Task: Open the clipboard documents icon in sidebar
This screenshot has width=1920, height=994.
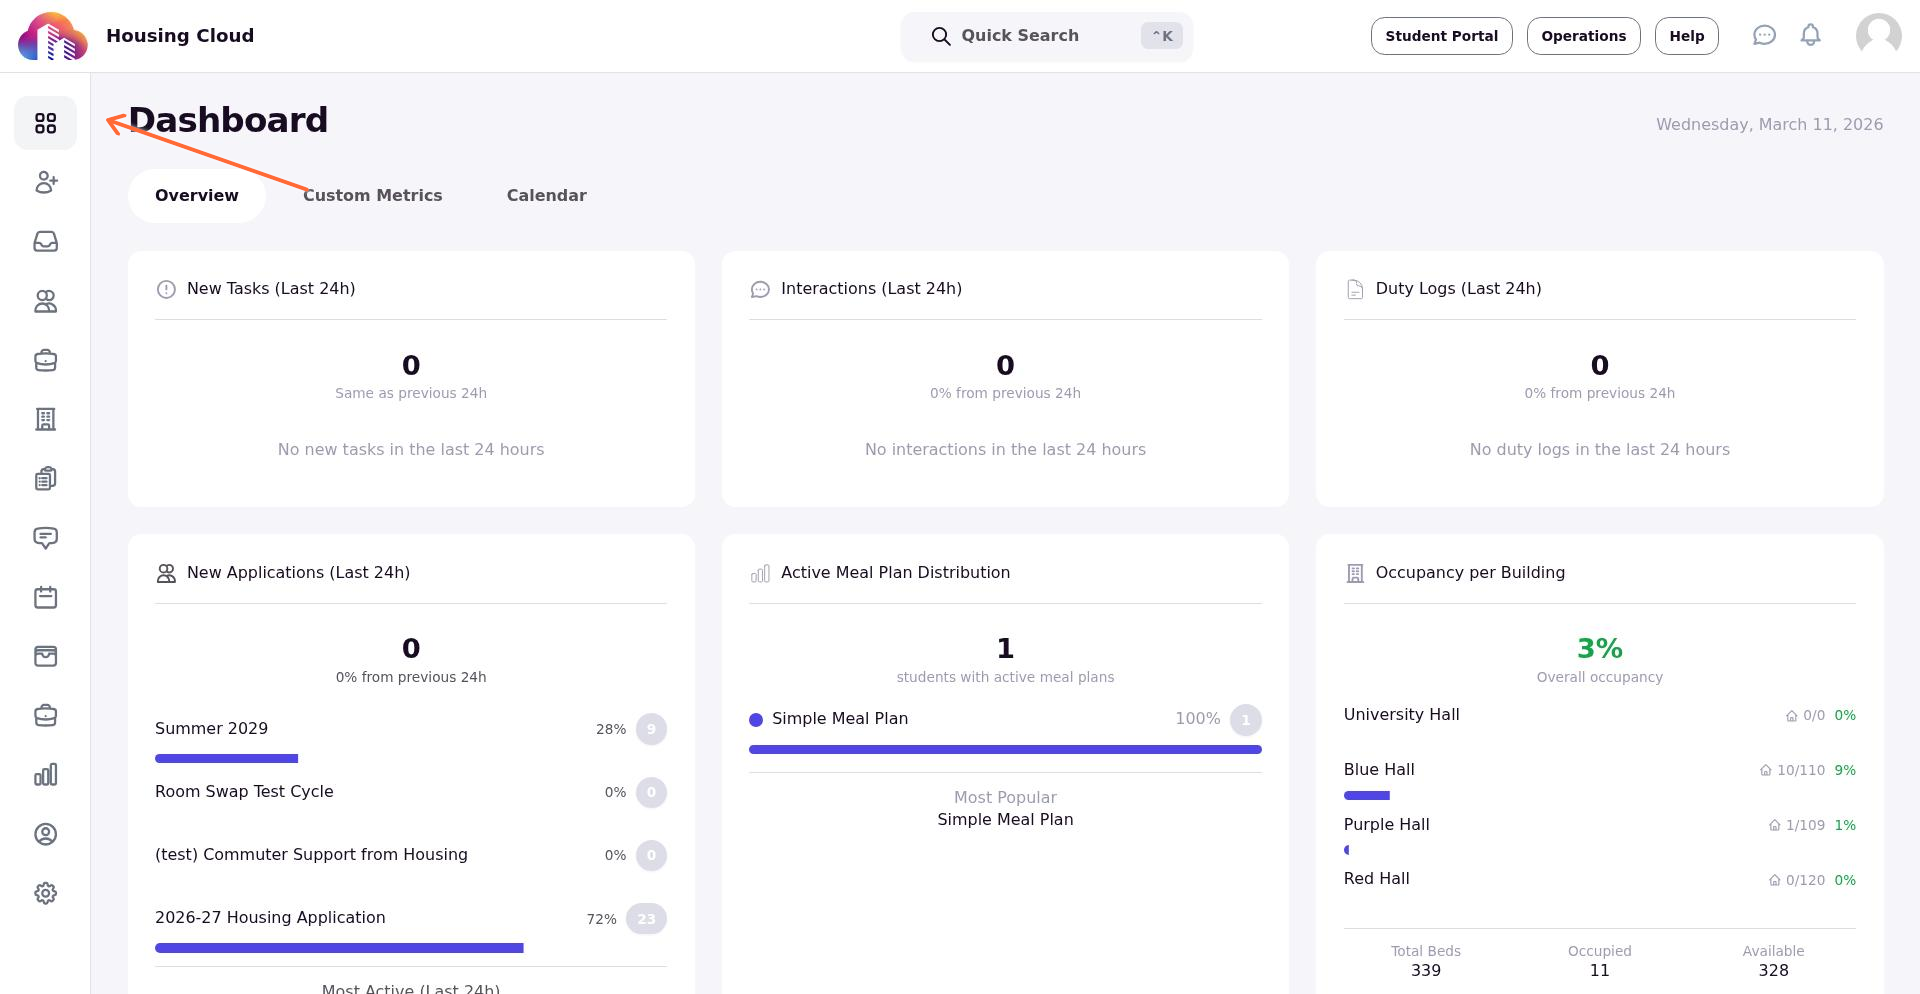Action: pos(45,478)
